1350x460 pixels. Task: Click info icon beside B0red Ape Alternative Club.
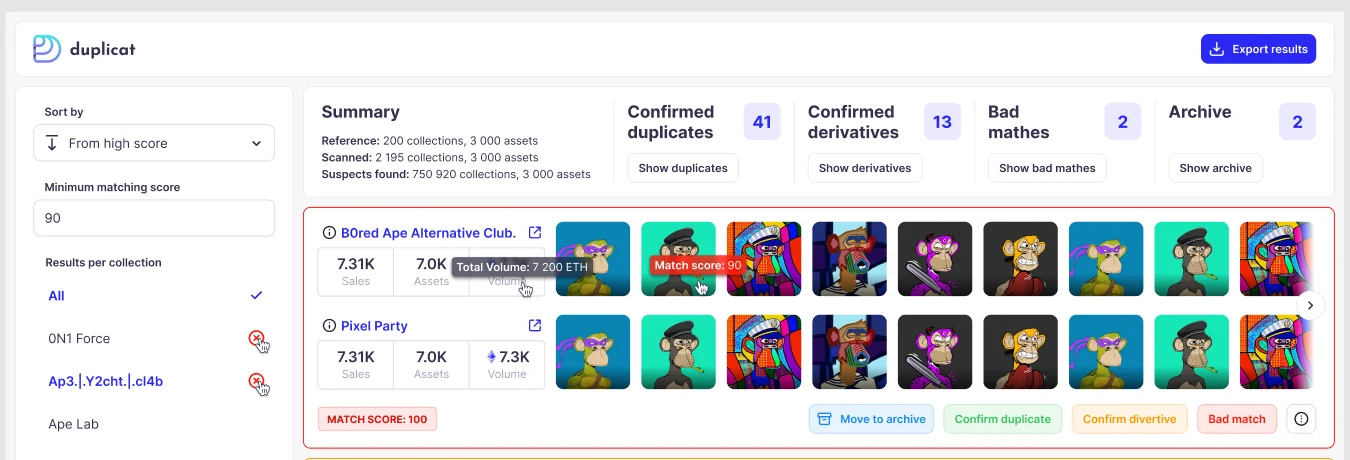point(329,233)
